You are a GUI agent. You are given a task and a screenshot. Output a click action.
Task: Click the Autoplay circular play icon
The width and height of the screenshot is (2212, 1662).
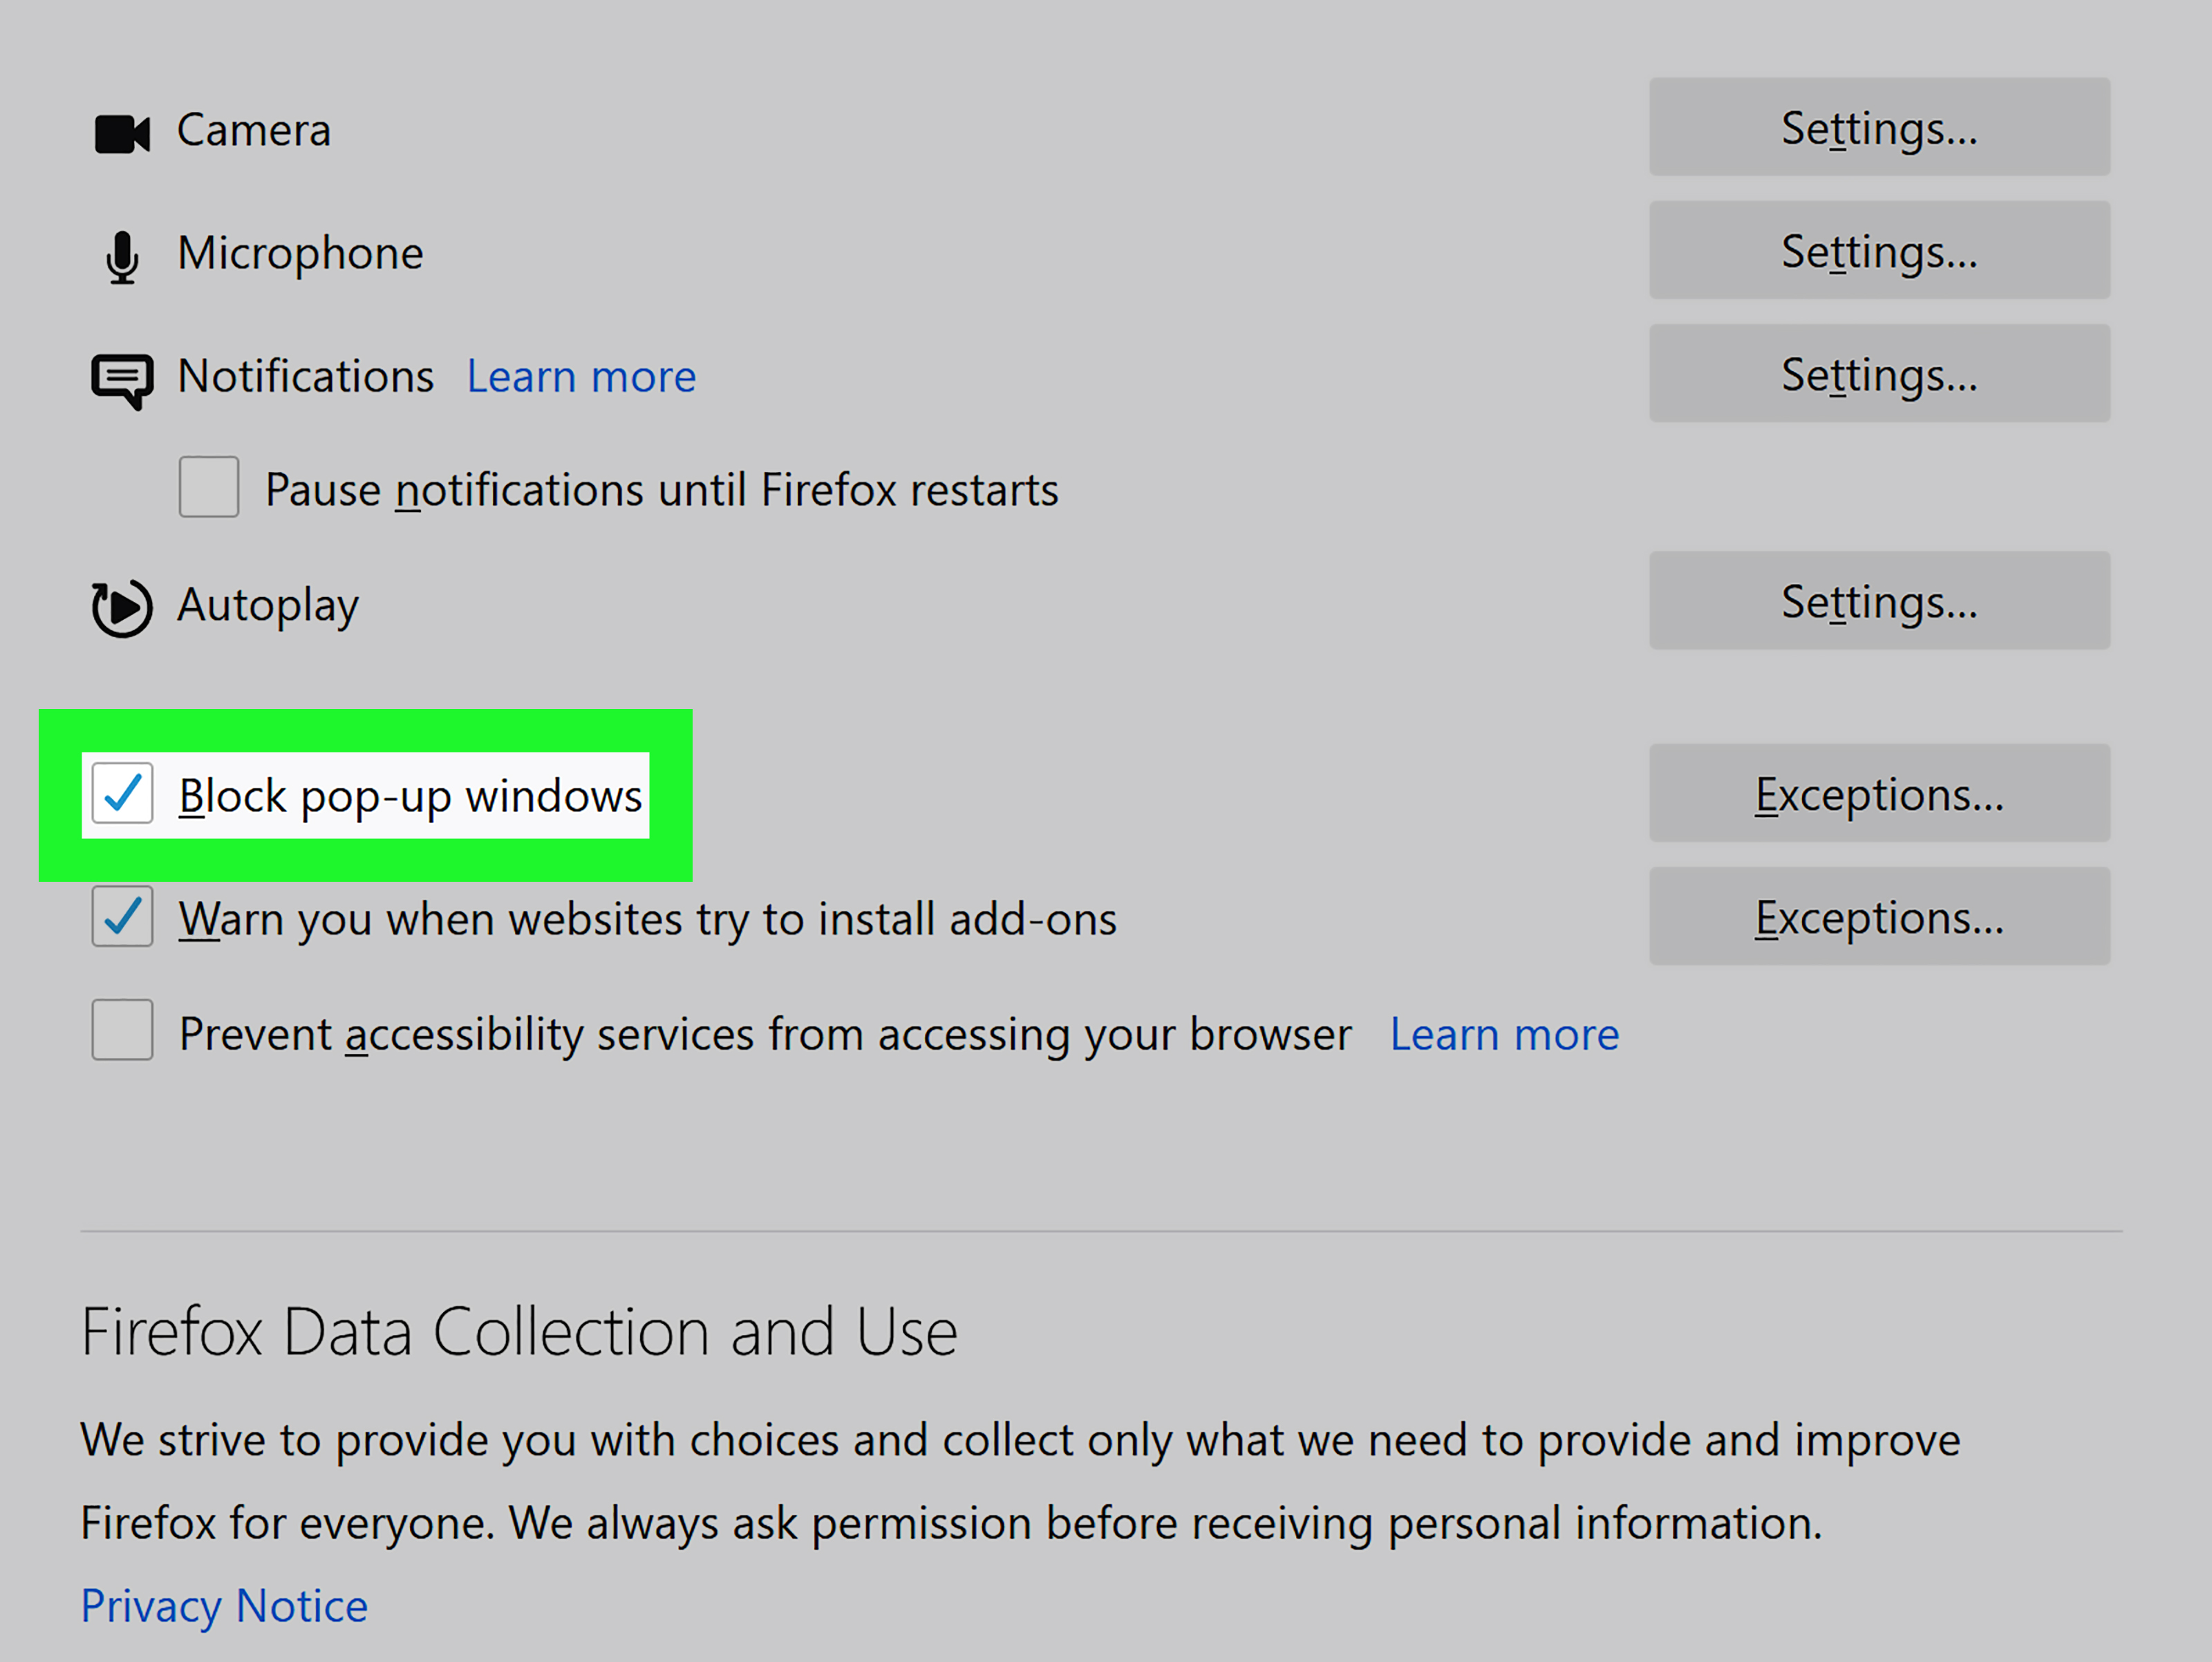pyautogui.click(x=122, y=607)
